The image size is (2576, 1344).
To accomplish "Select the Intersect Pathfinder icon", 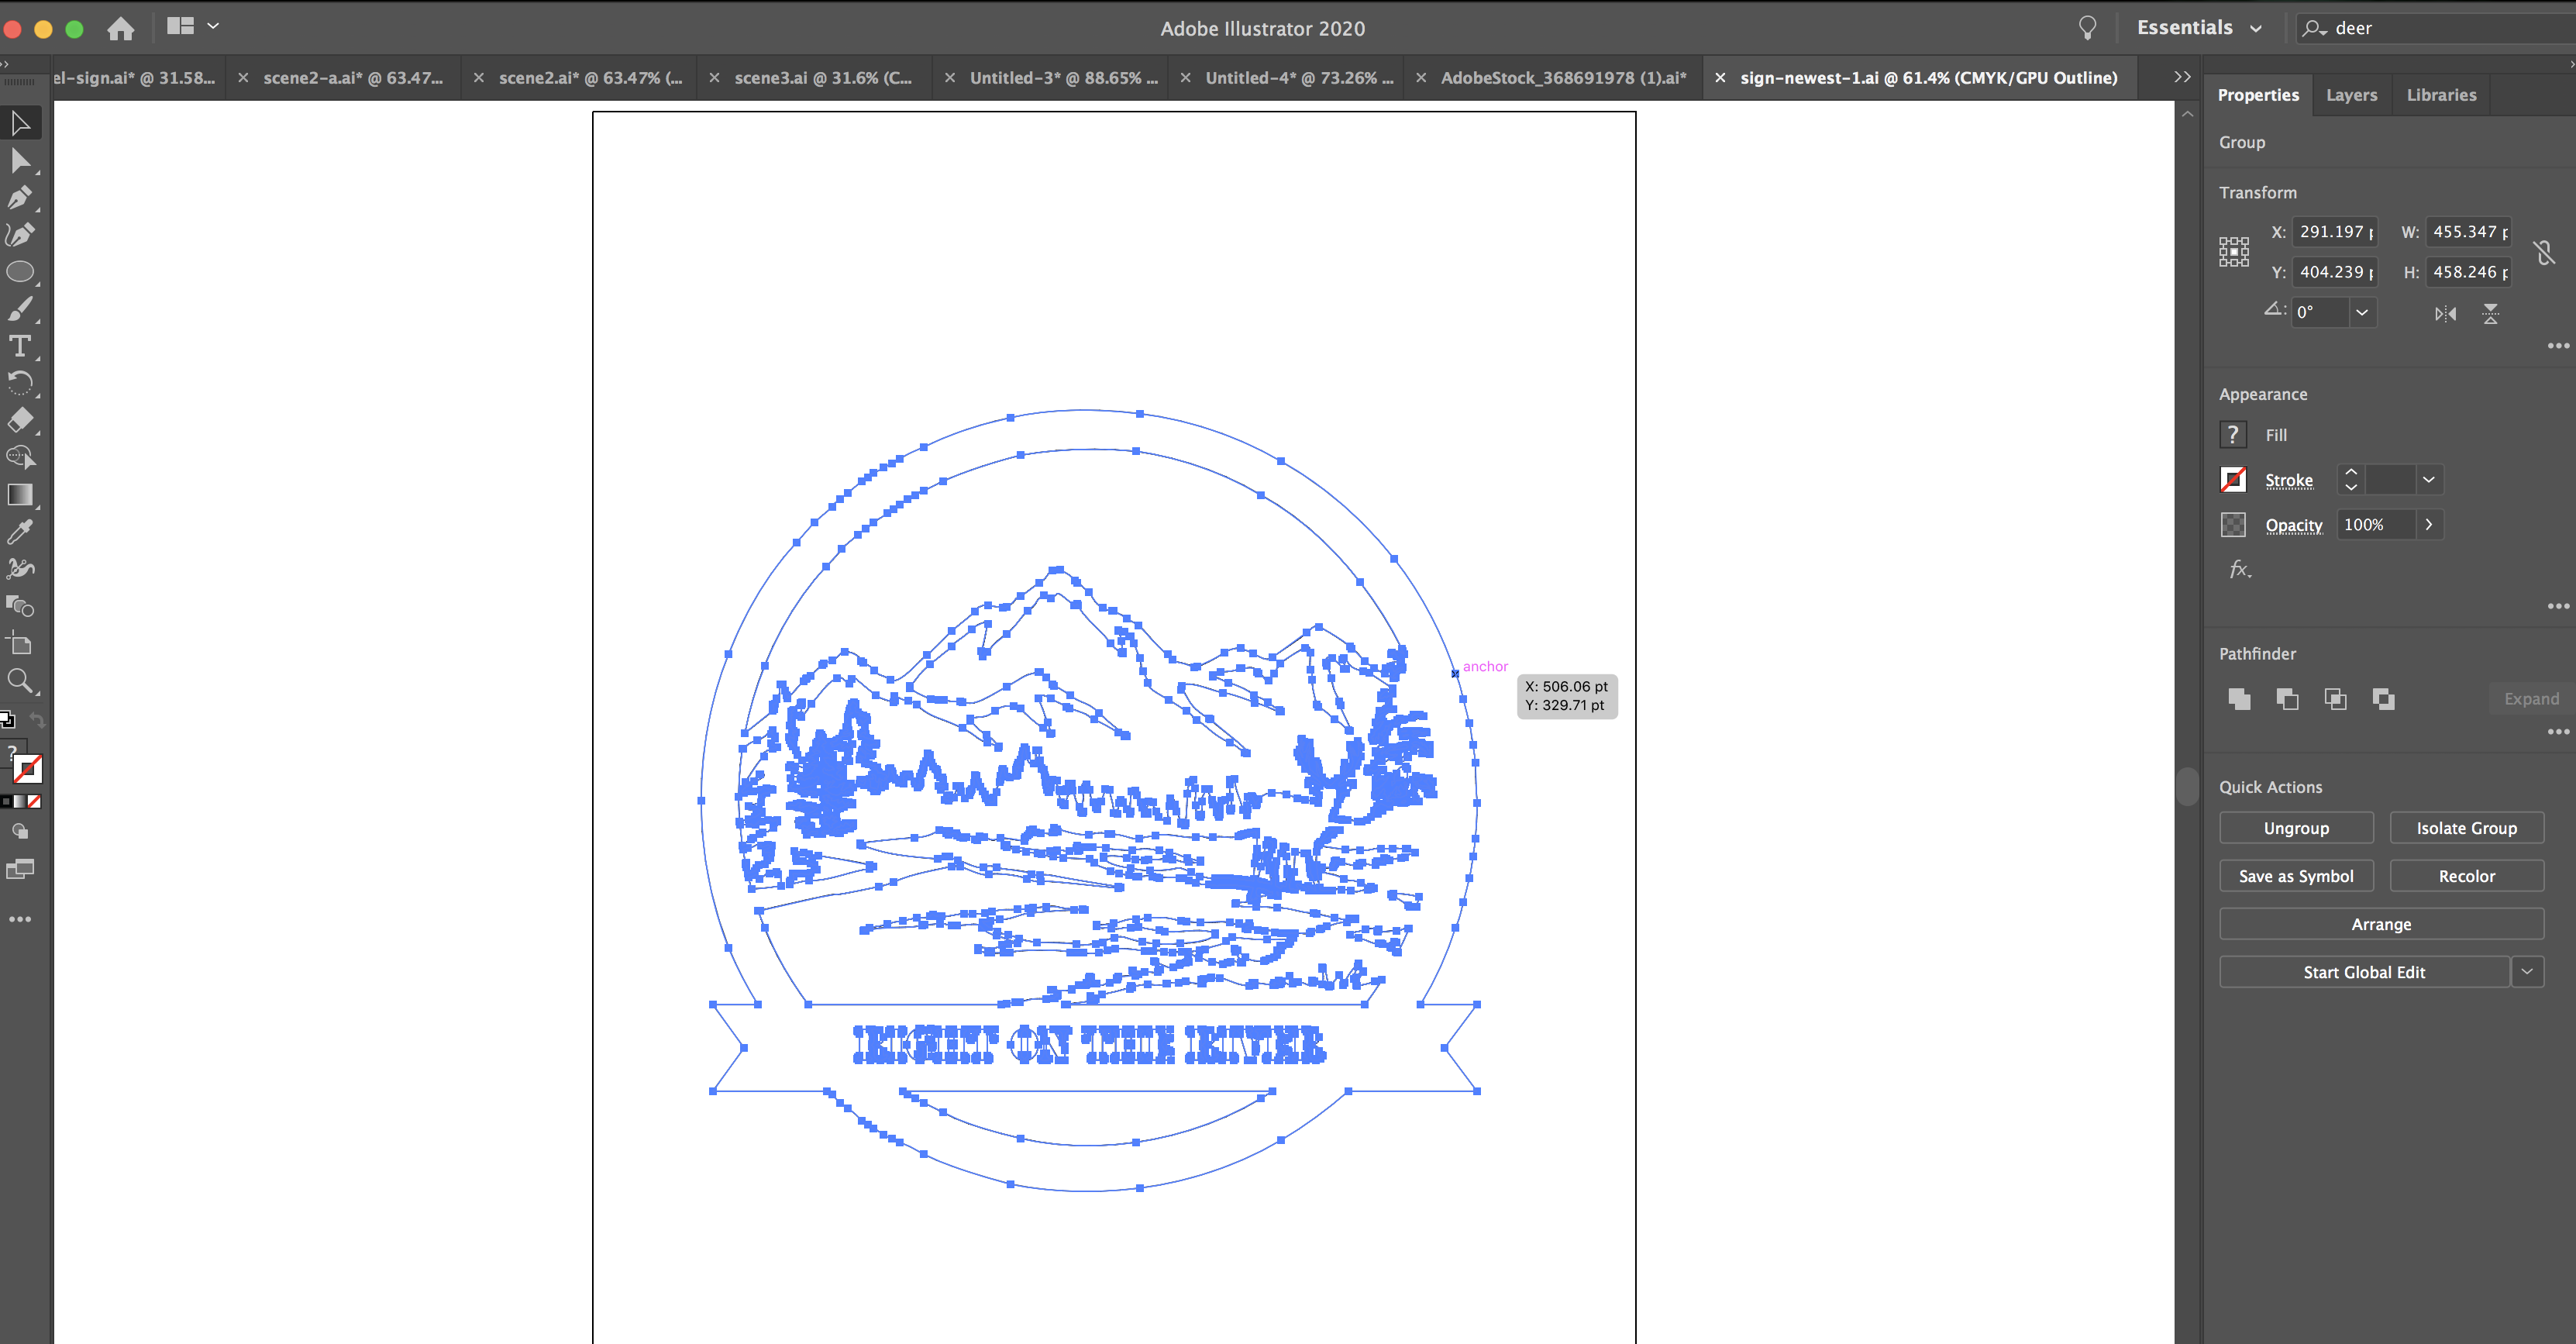I will pyautogui.click(x=2336, y=698).
